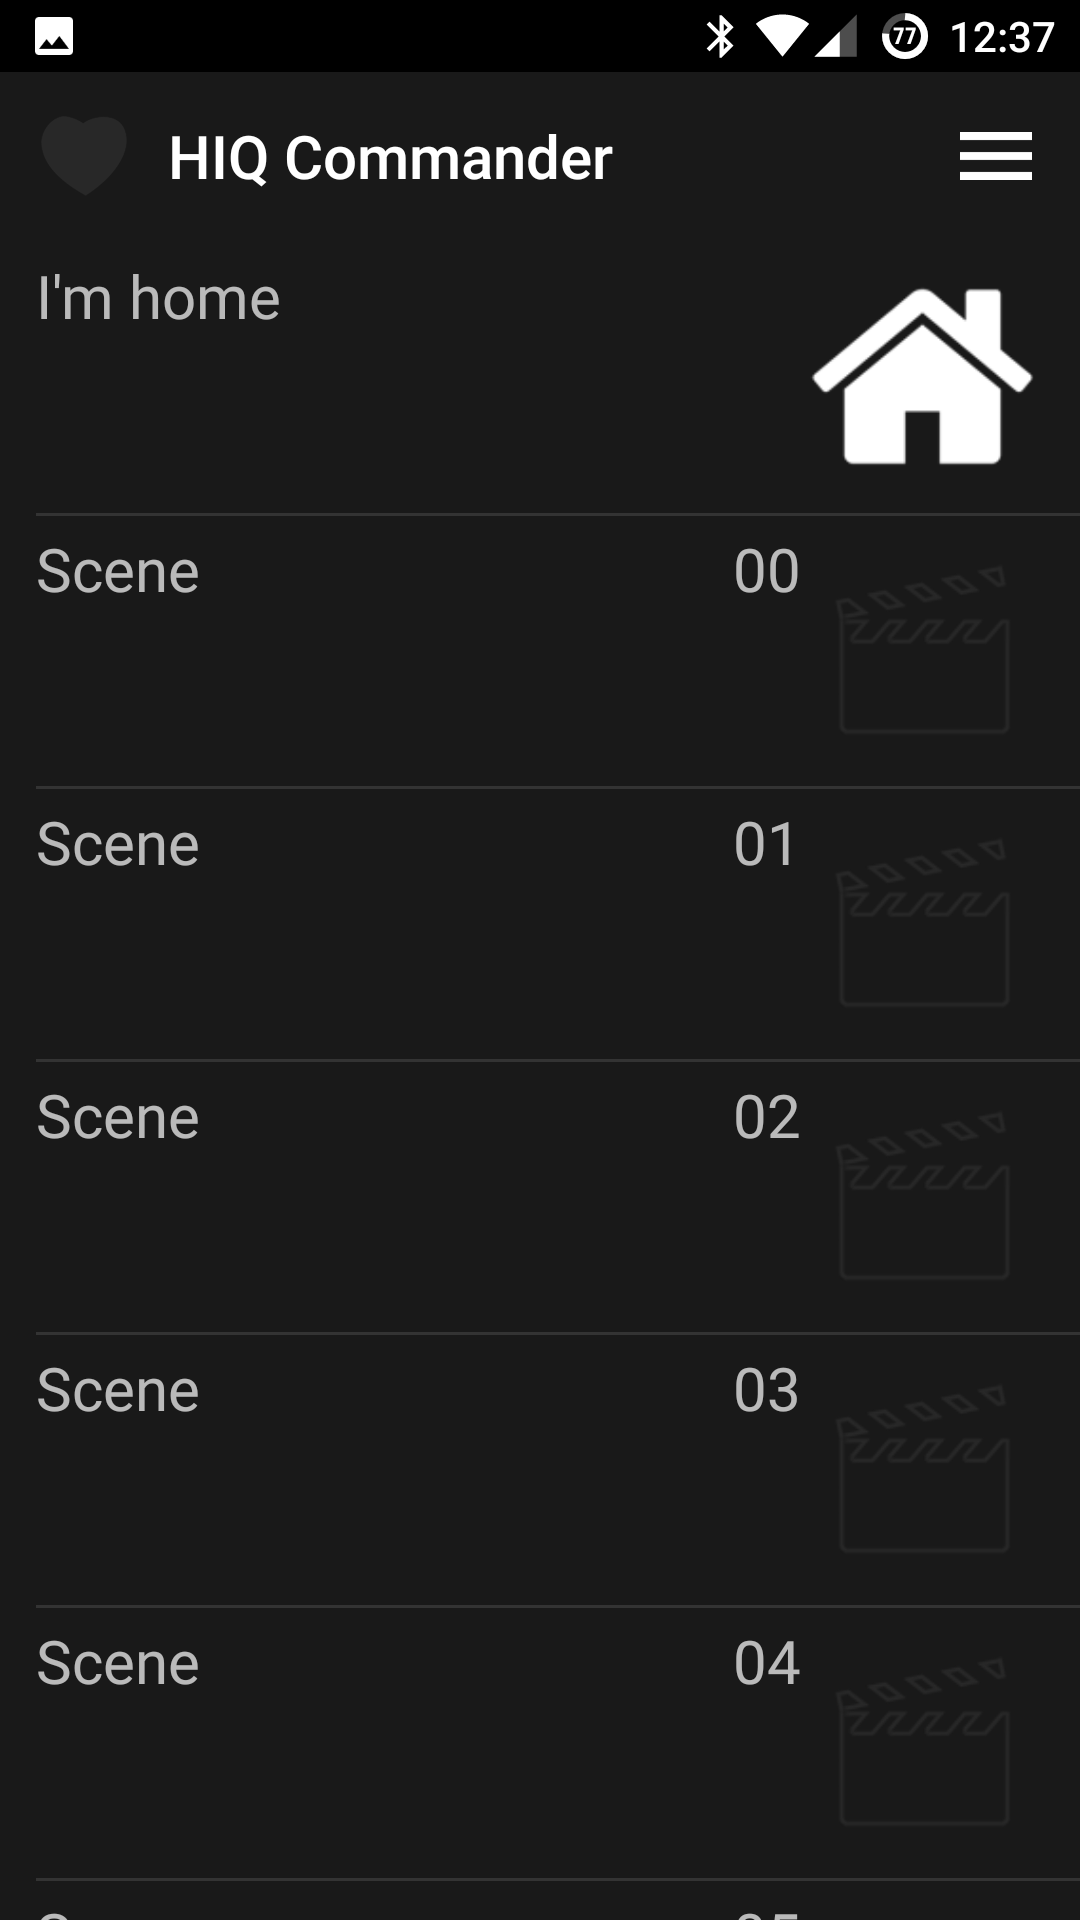Activate the "I'm home" label

point(158,298)
